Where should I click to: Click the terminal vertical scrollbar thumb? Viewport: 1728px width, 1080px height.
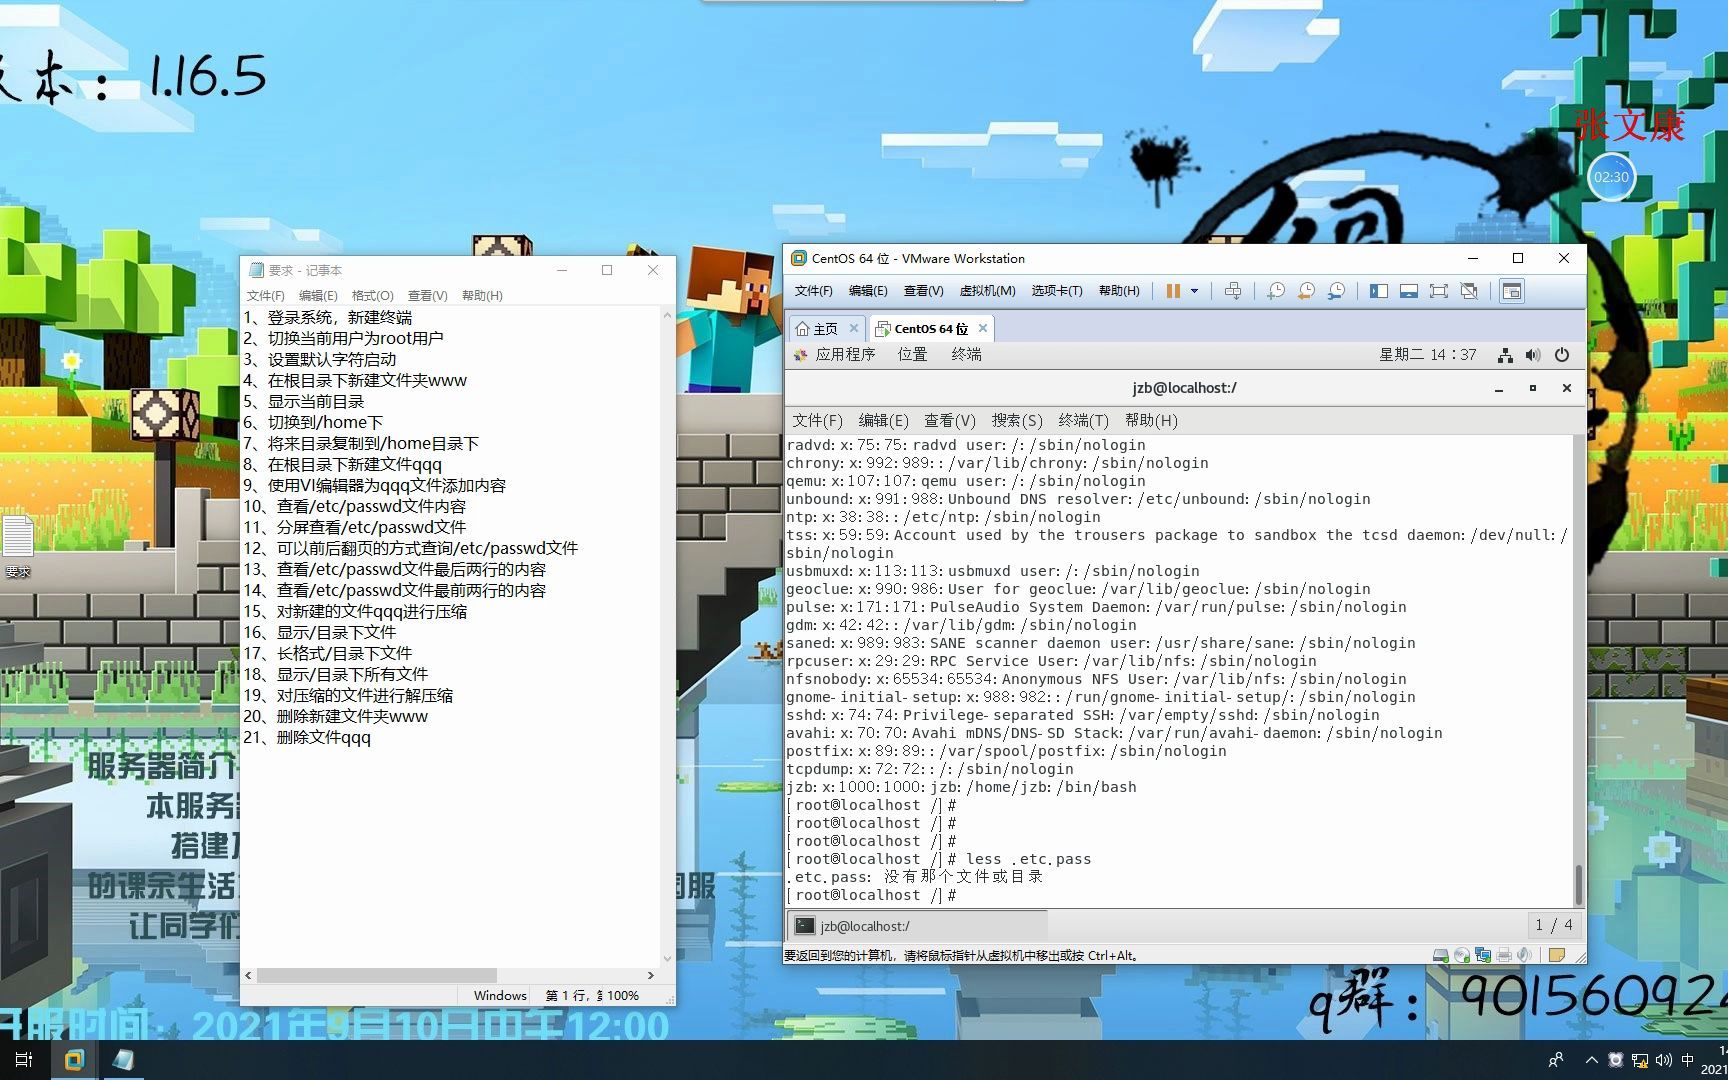pyautogui.click(x=1578, y=885)
